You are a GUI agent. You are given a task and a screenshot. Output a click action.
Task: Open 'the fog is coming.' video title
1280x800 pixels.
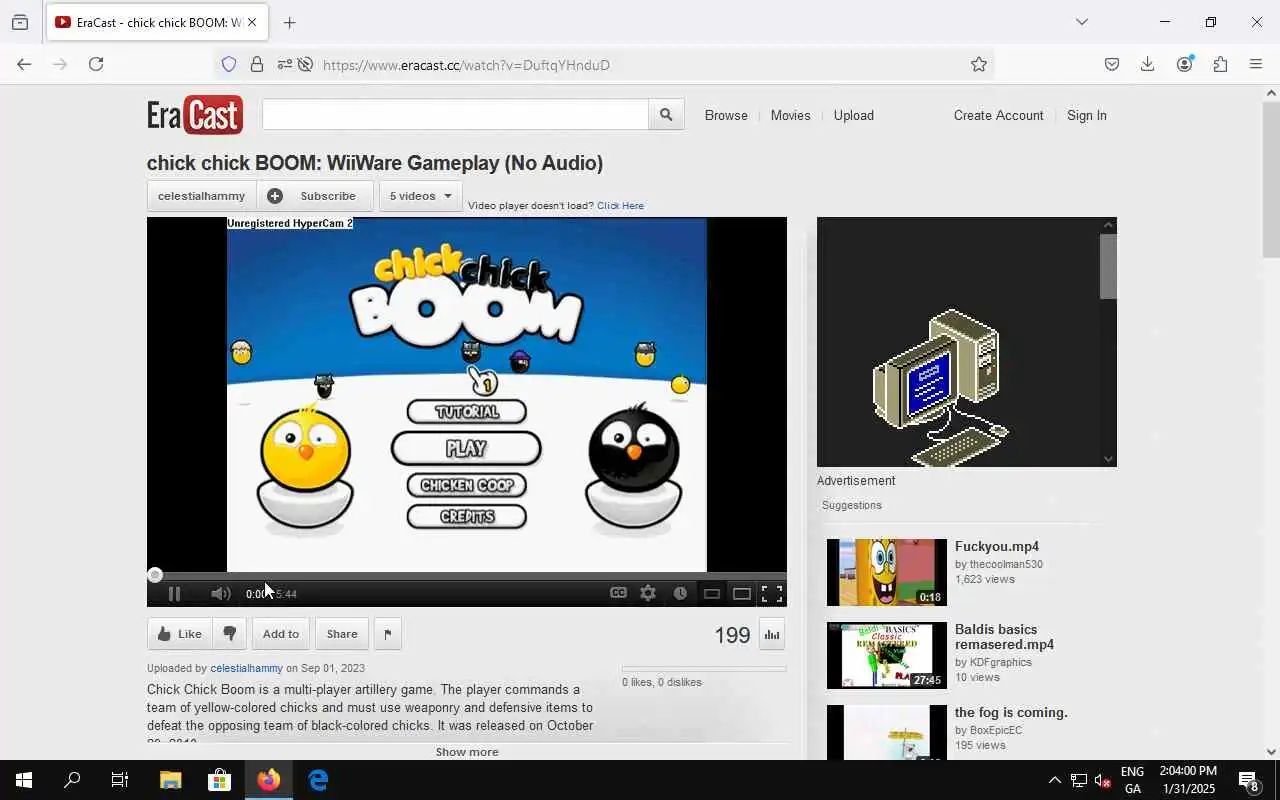[1011, 712]
